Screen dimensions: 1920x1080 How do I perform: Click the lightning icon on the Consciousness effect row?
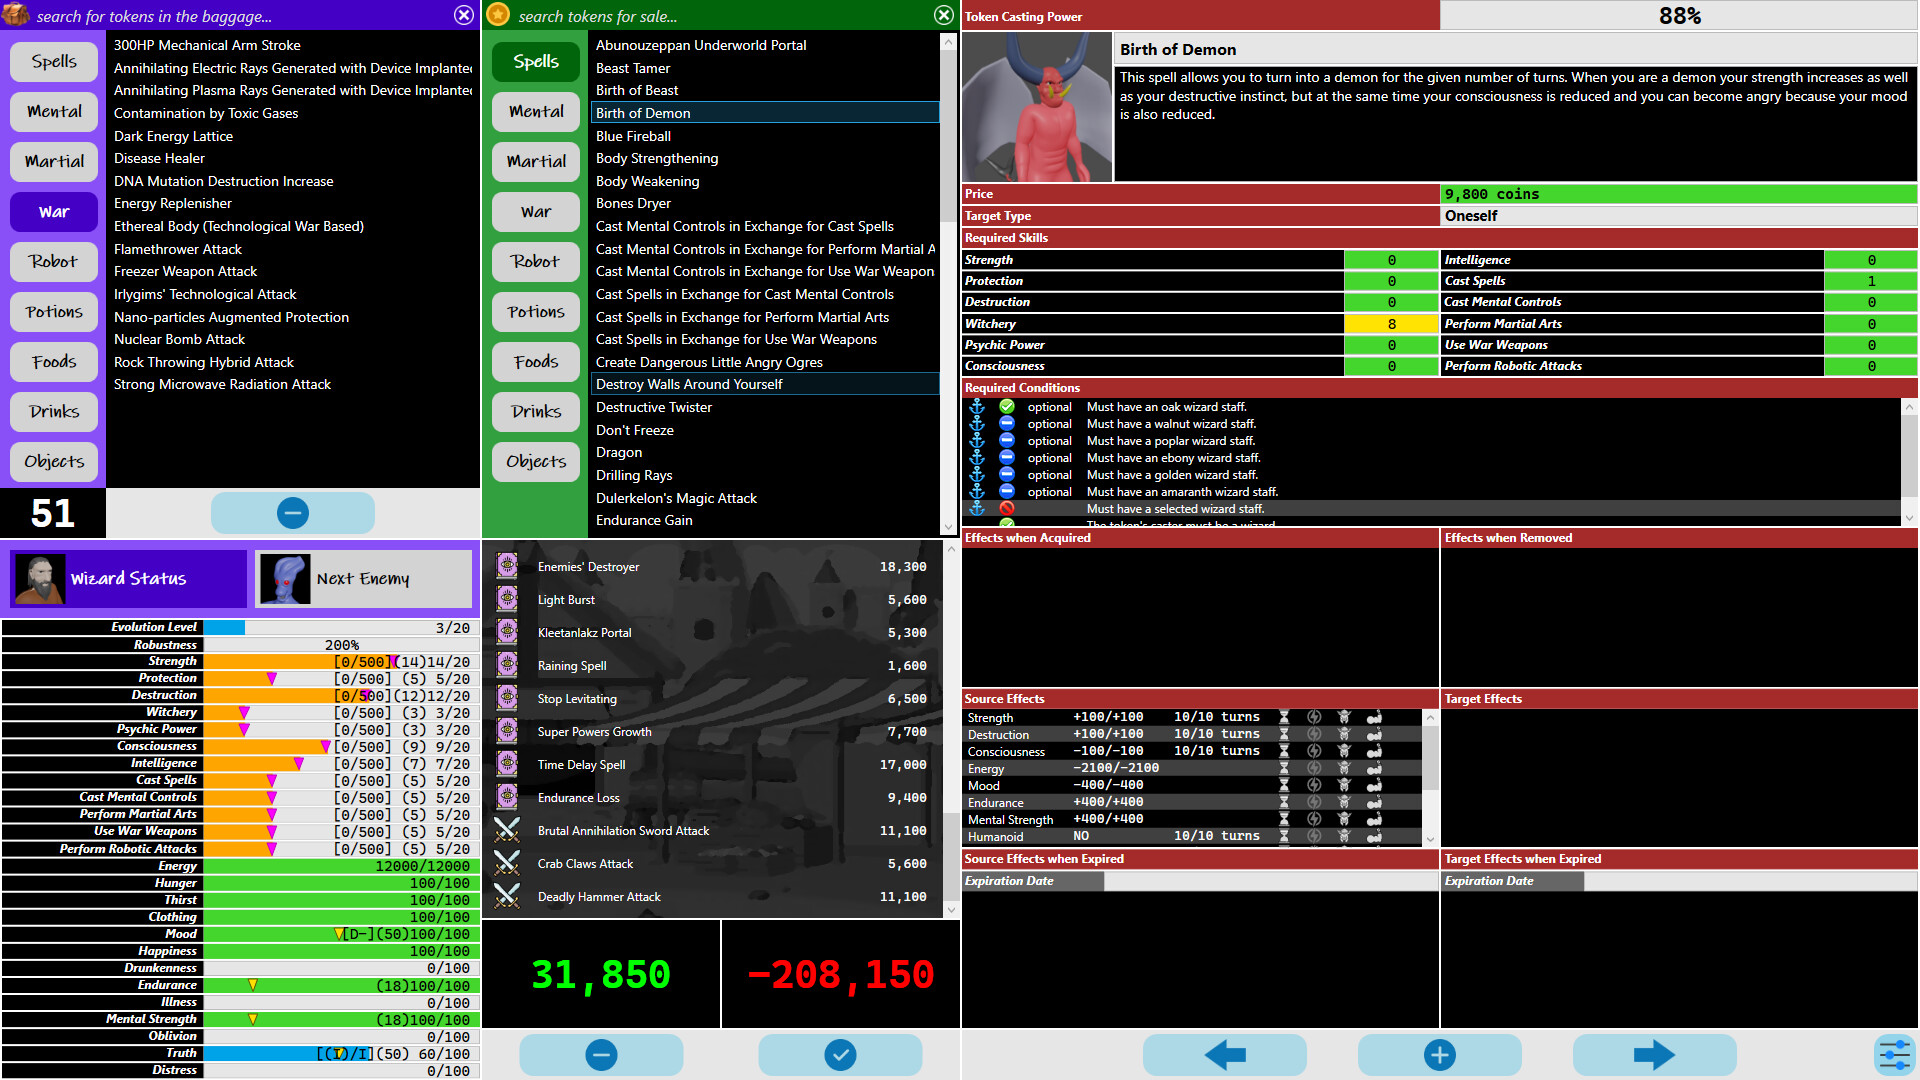pyautogui.click(x=1313, y=751)
